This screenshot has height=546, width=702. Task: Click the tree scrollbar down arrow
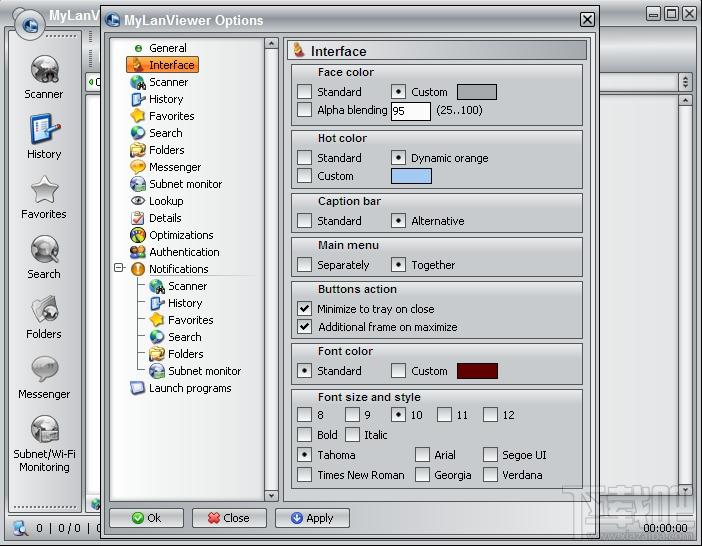[271, 495]
